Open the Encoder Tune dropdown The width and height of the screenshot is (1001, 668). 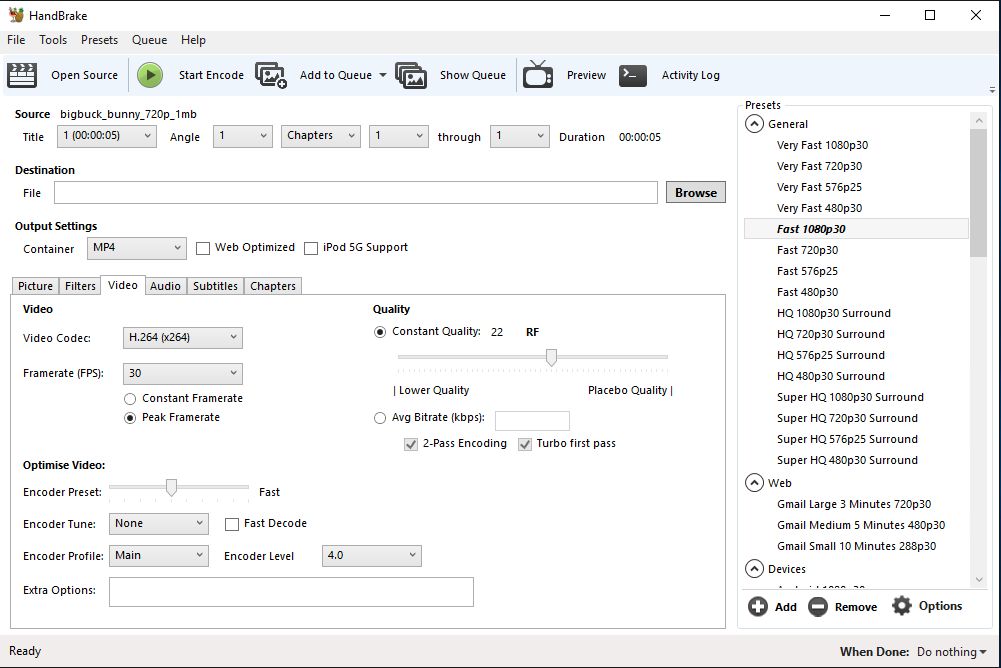[x=159, y=524]
